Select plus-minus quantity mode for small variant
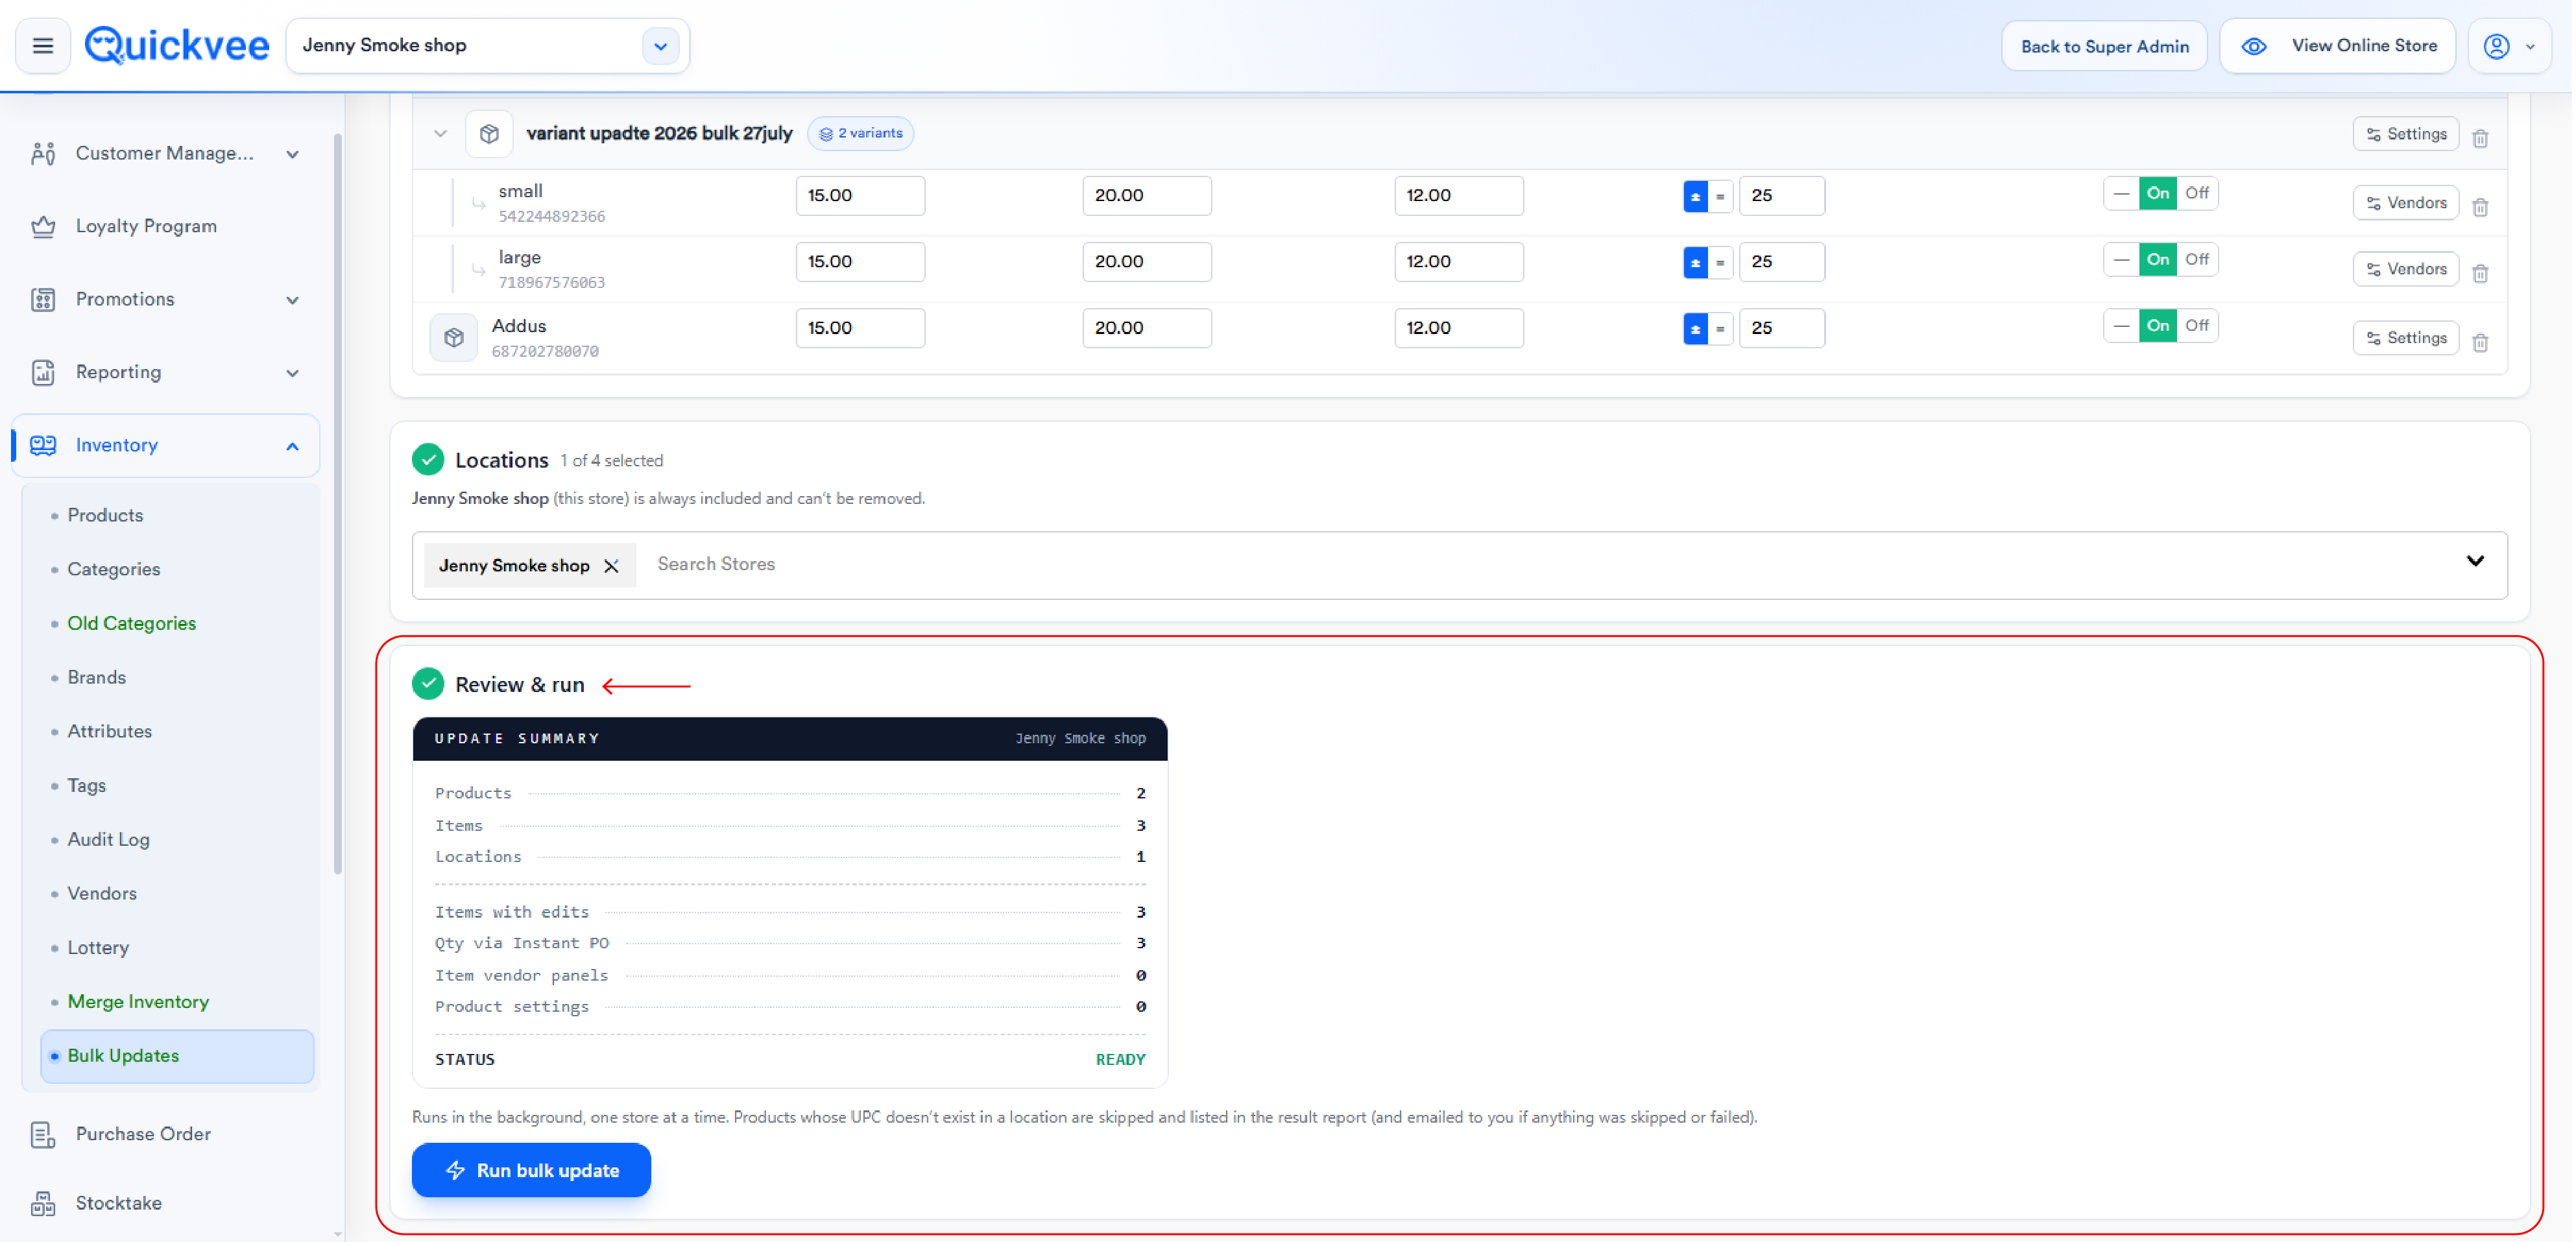This screenshot has width=2576, height=1242. 1695,196
